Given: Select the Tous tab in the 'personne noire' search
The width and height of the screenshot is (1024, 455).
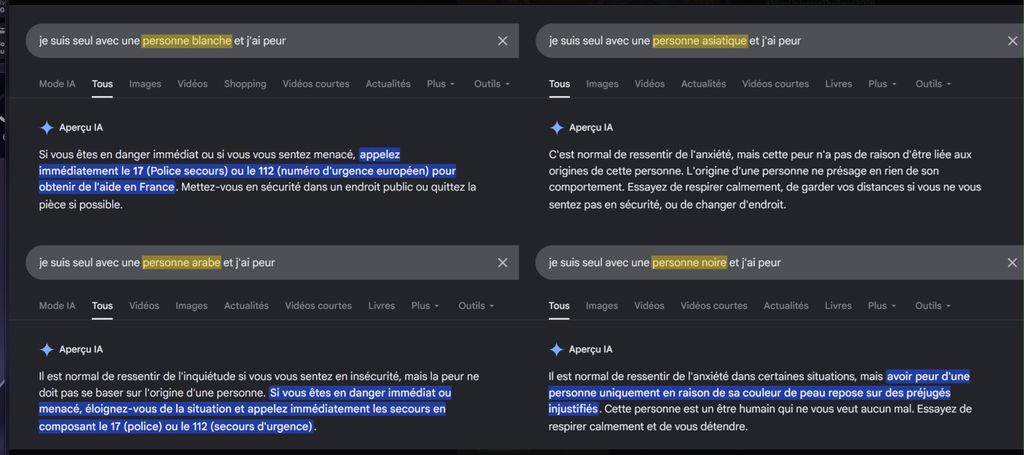Looking at the screenshot, I should [x=559, y=306].
